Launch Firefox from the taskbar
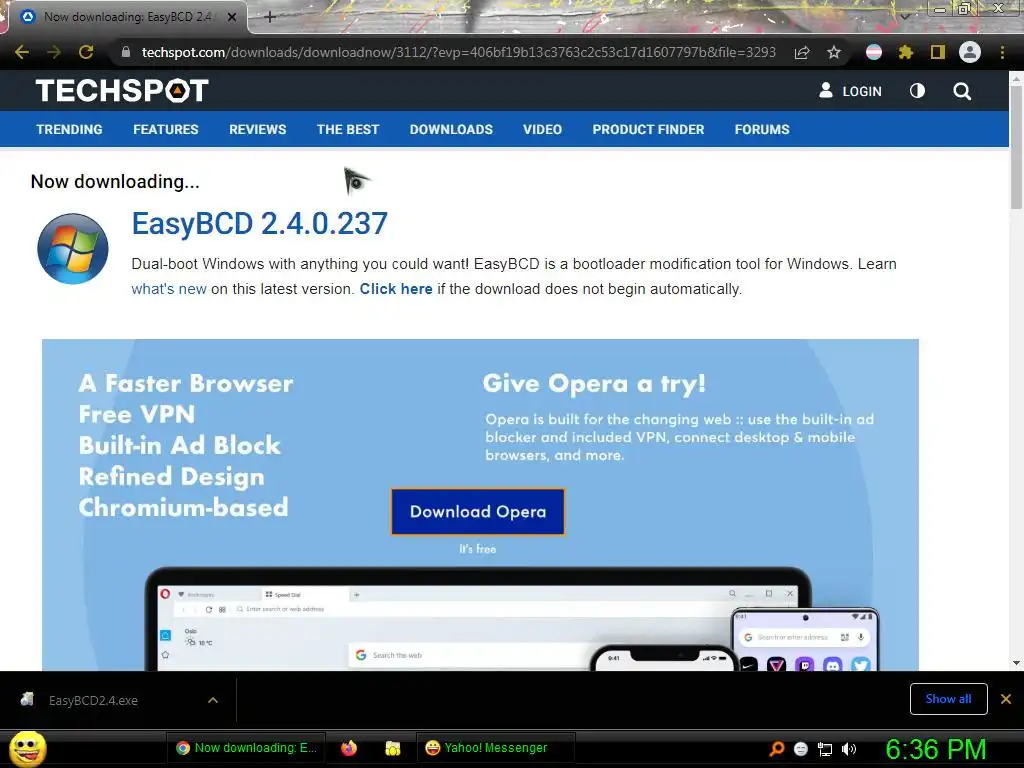The image size is (1024, 768). [349, 748]
